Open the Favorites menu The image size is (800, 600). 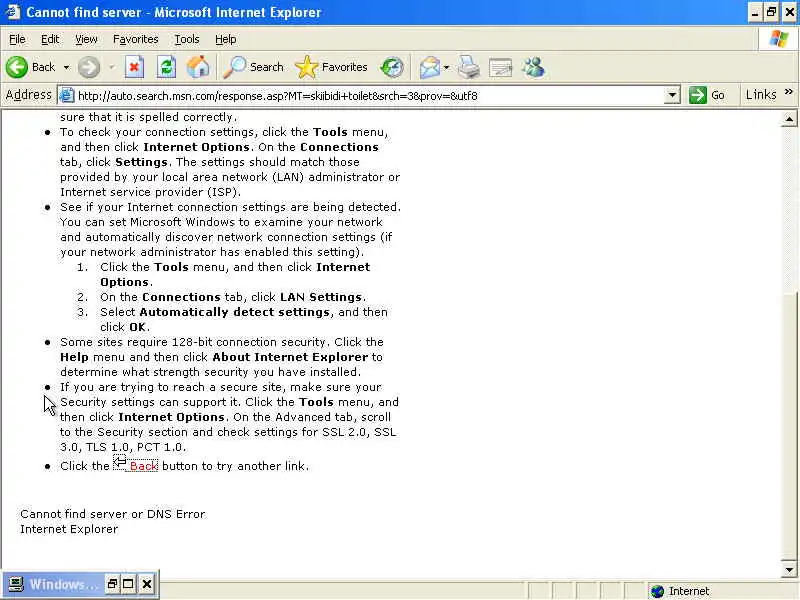point(136,39)
